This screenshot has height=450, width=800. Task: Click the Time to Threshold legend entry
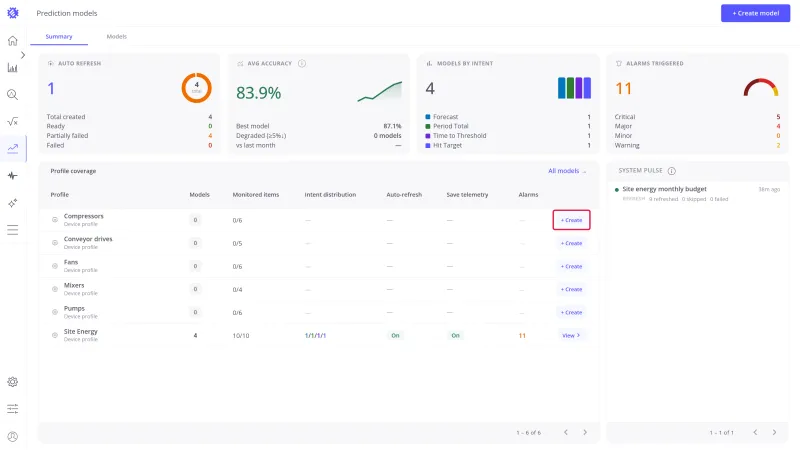[x=508, y=136]
